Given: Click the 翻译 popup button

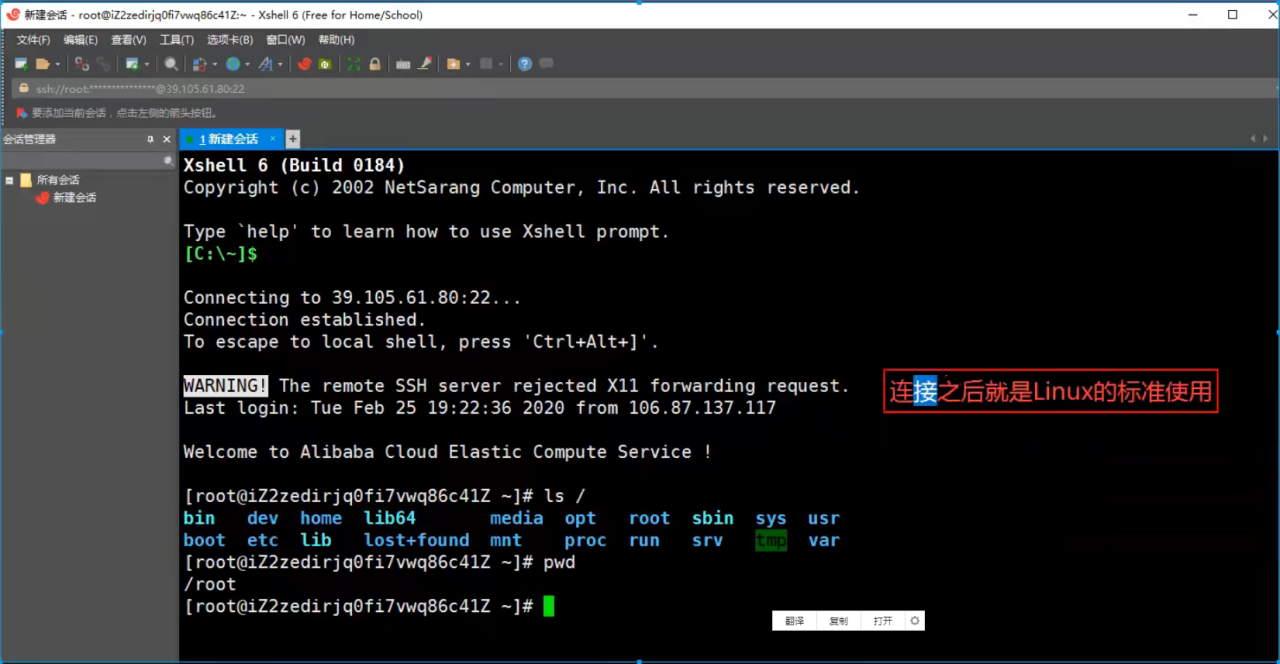Looking at the screenshot, I should pyautogui.click(x=795, y=621).
